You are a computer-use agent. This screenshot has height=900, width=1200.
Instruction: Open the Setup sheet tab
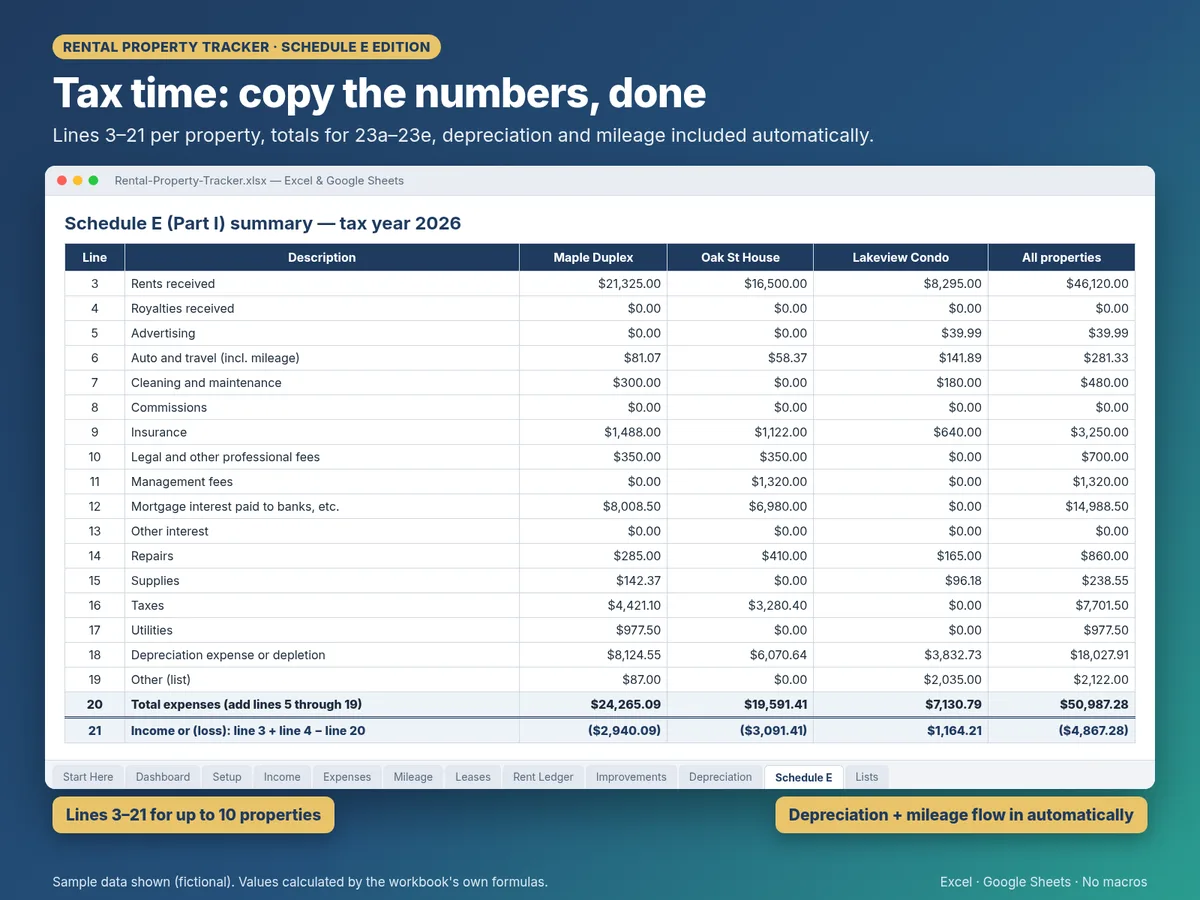click(x=227, y=777)
